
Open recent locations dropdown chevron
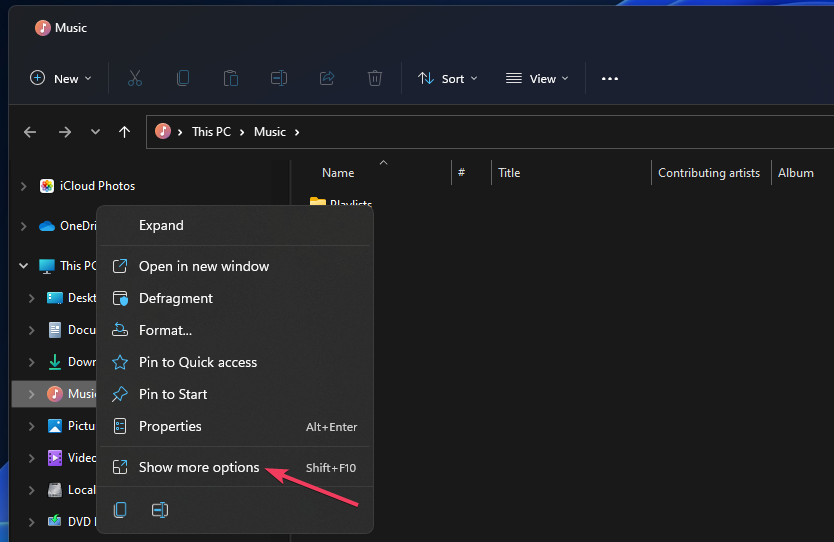pyautogui.click(x=95, y=131)
